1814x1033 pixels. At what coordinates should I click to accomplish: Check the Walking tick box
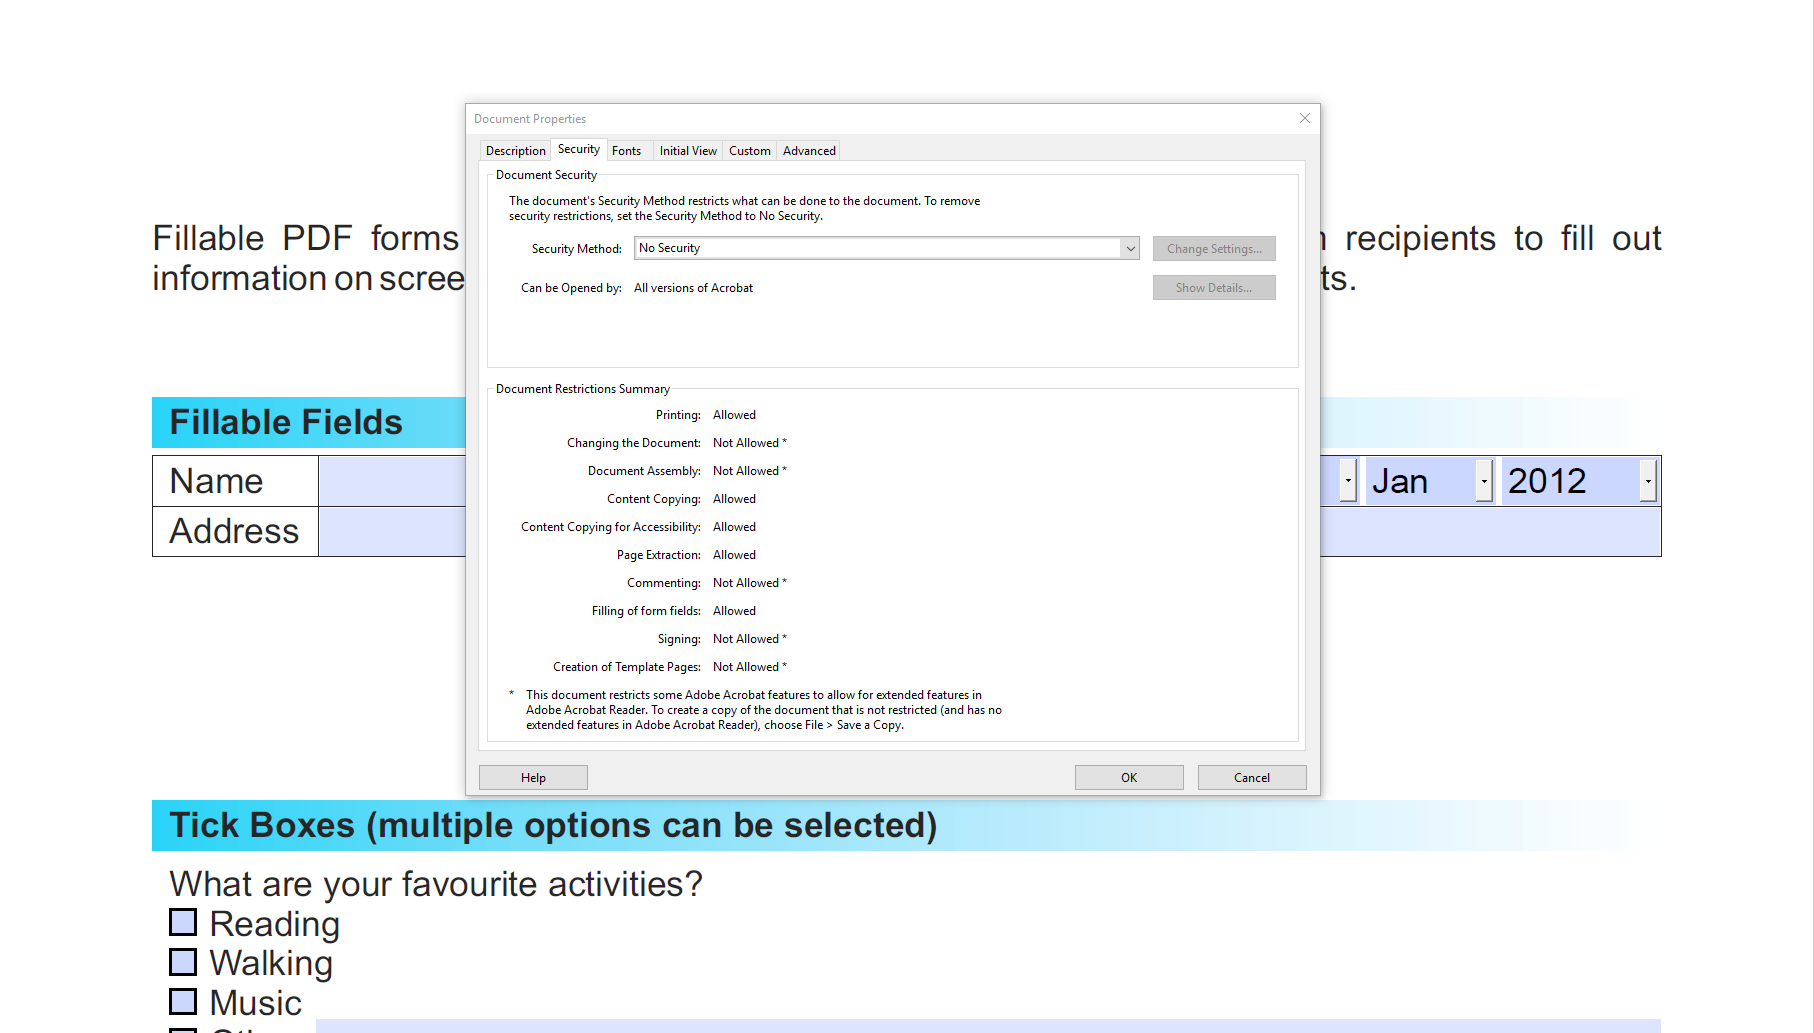[183, 962]
